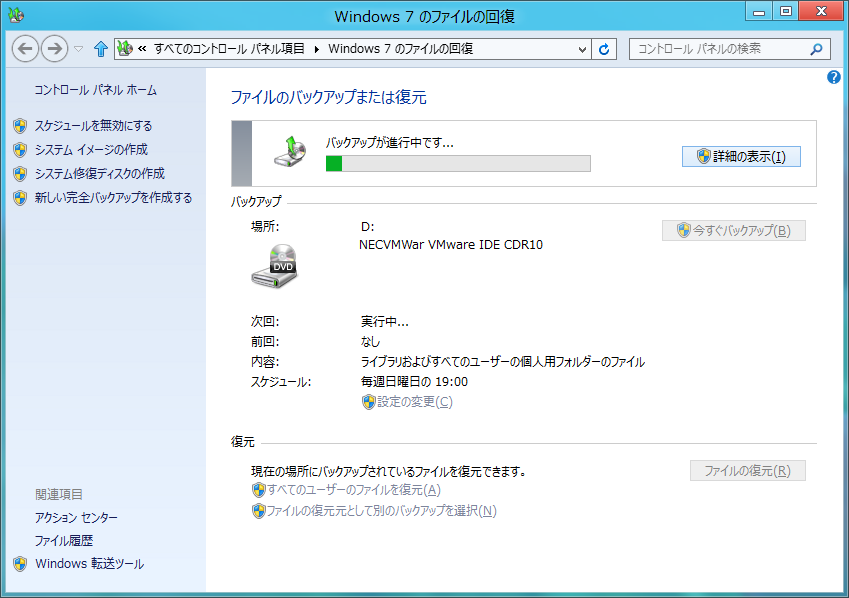Click shield icon beside システム イメージの作成

(20, 150)
